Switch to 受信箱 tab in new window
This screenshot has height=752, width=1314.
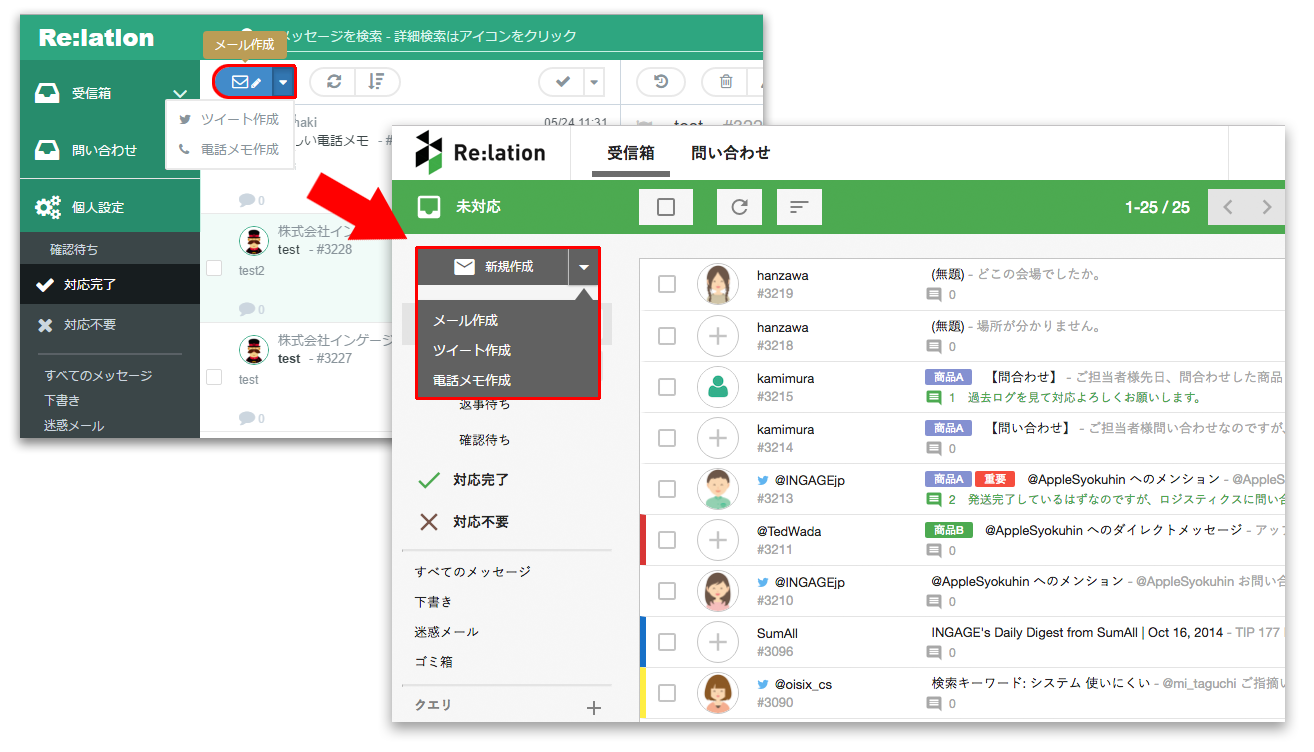click(631, 153)
